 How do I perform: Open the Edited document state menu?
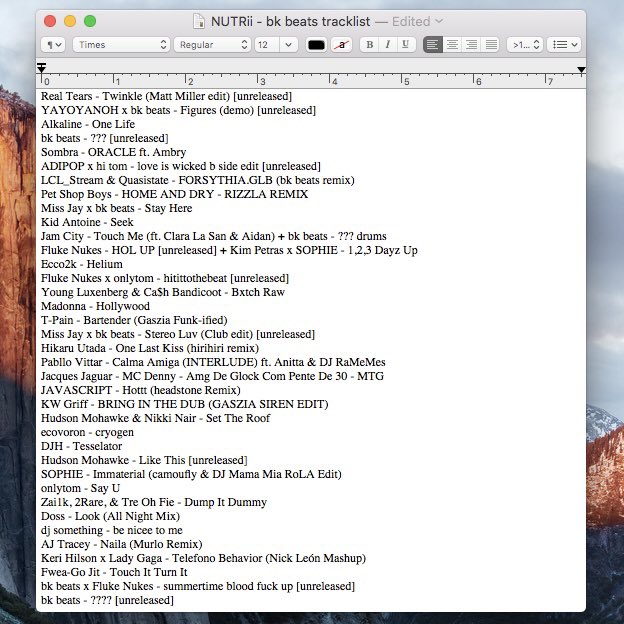(417, 21)
